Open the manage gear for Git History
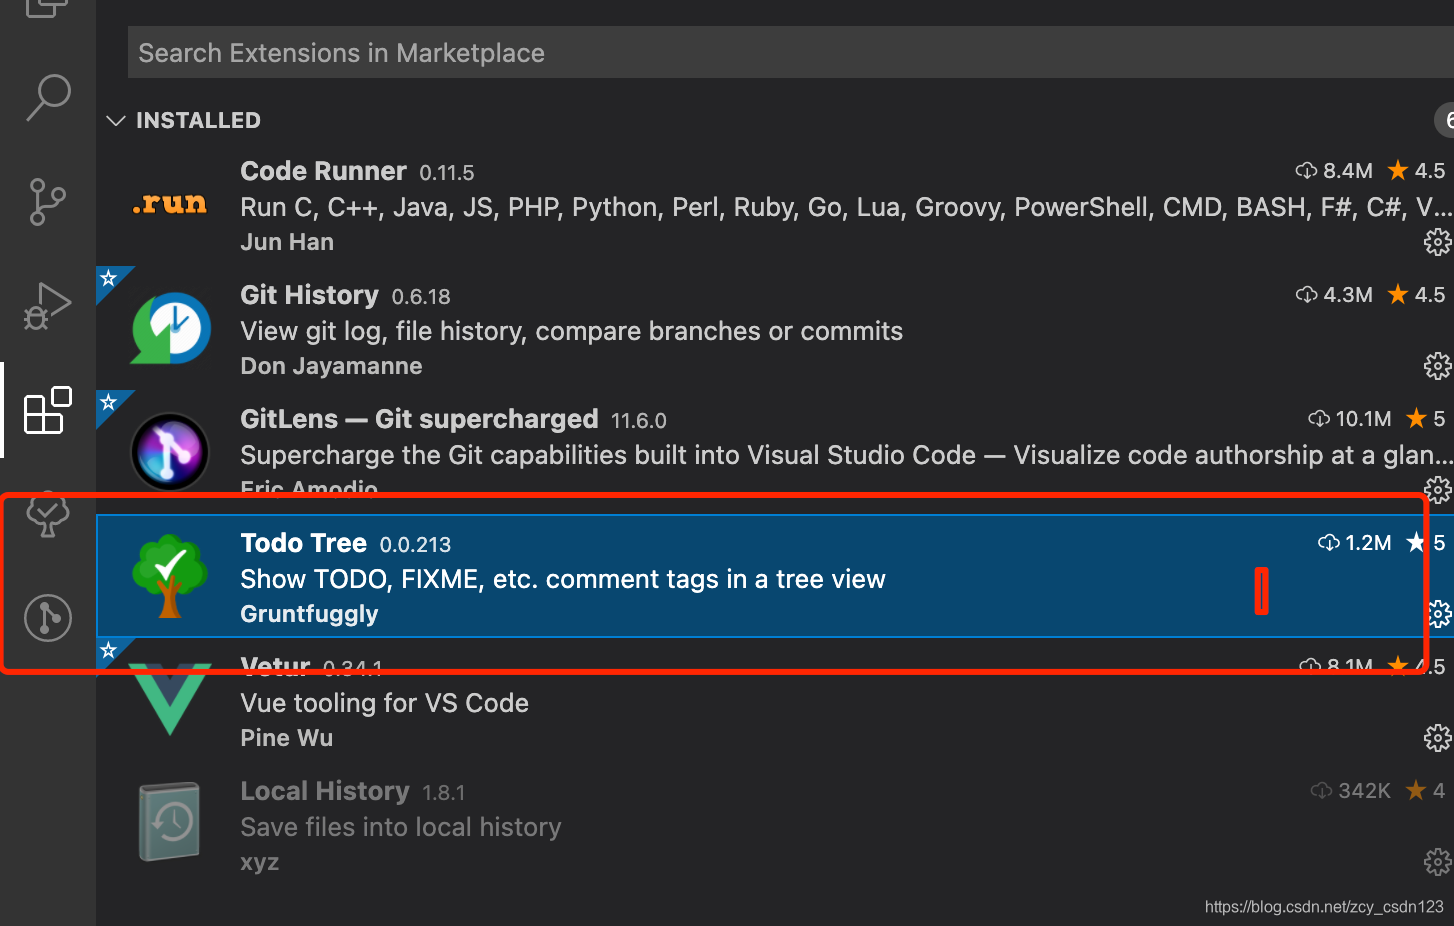 [x=1437, y=366]
